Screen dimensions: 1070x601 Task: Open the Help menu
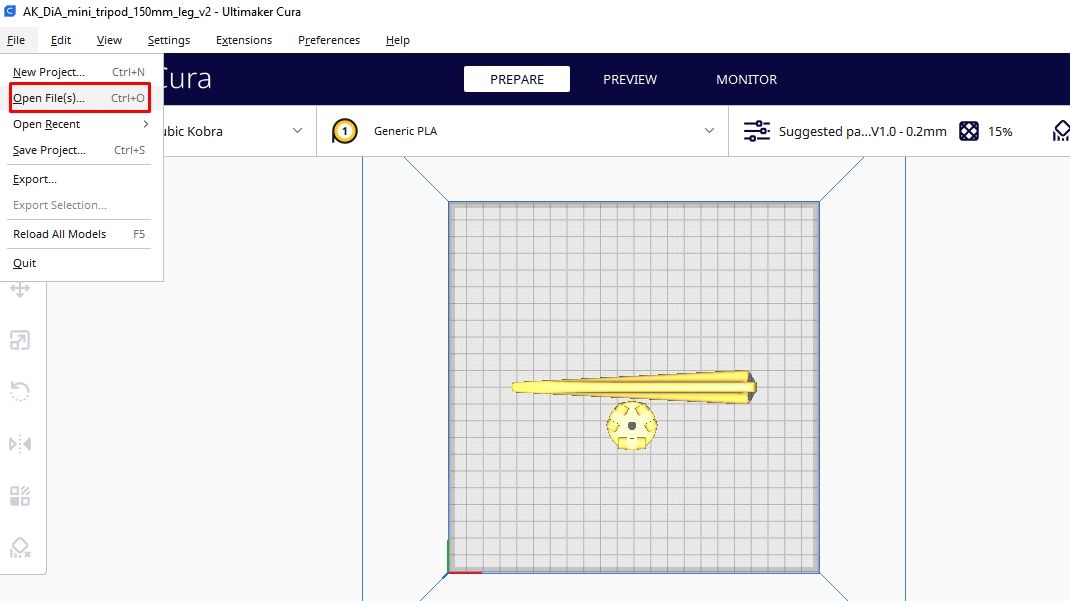[397, 40]
